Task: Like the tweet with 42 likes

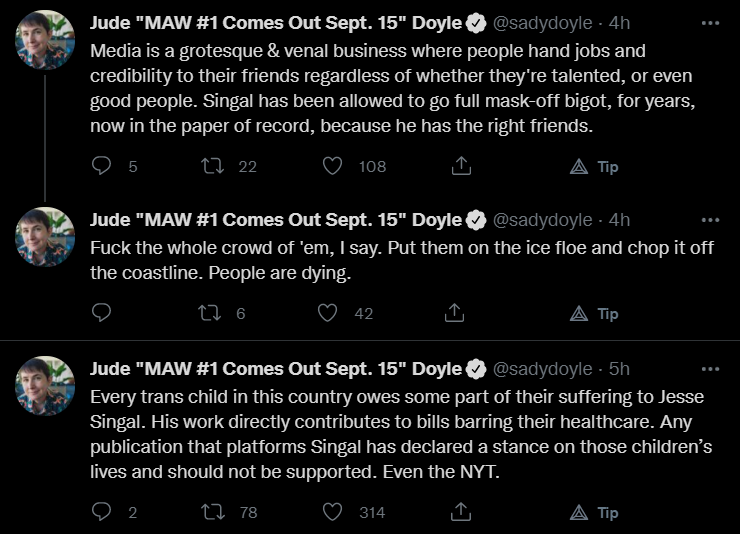Action: point(327,313)
